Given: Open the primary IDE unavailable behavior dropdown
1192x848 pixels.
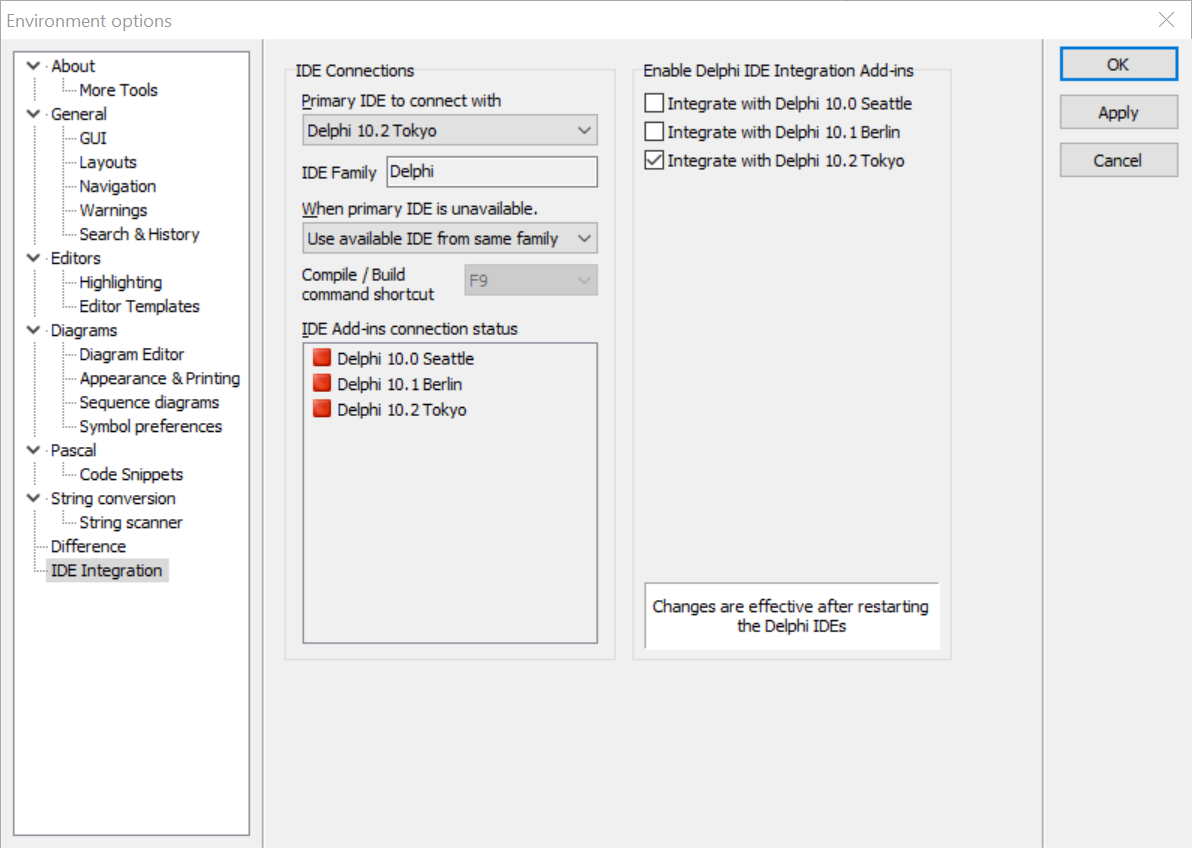Looking at the screenshot, I should (450, 238).
